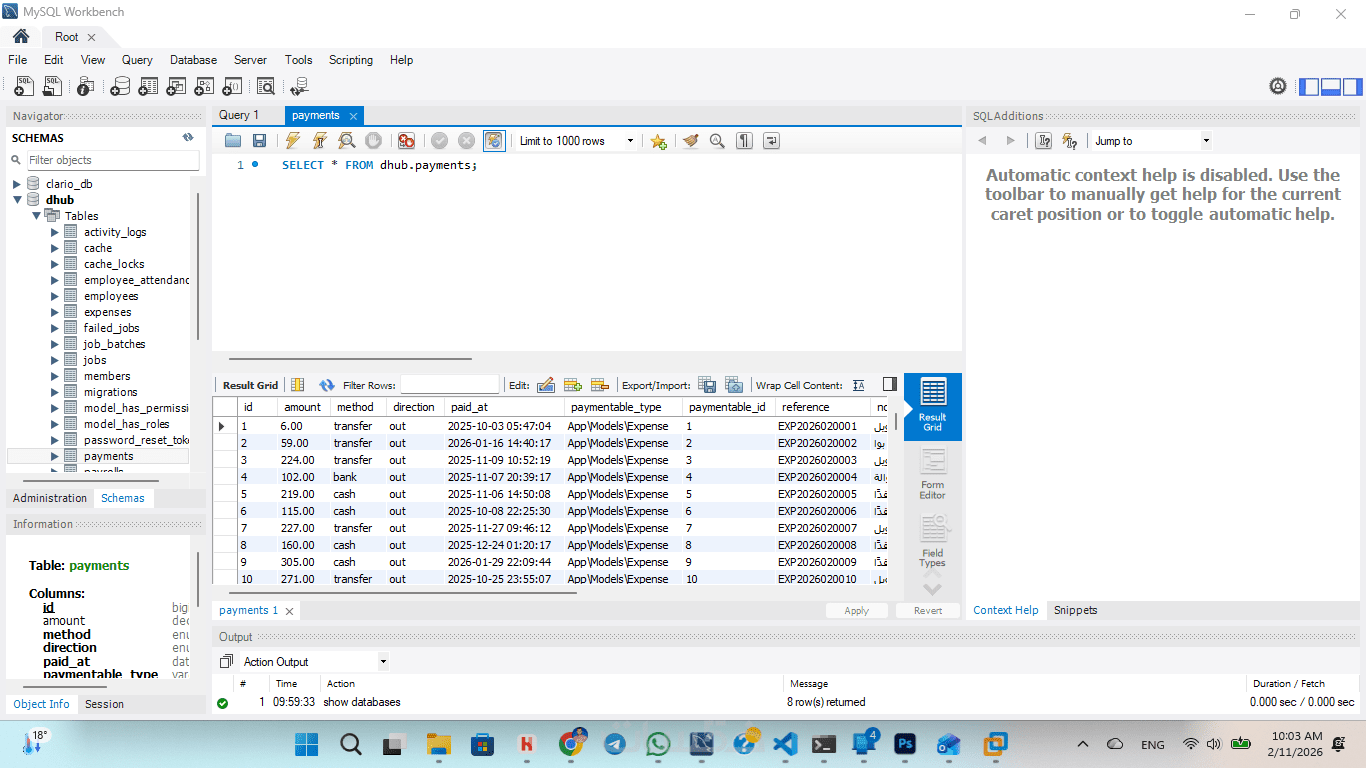Image resolution: width=1366 pixels, height=768 pixels.
Task: Expand the expenses table node
Action: click(x=55, y=312)
